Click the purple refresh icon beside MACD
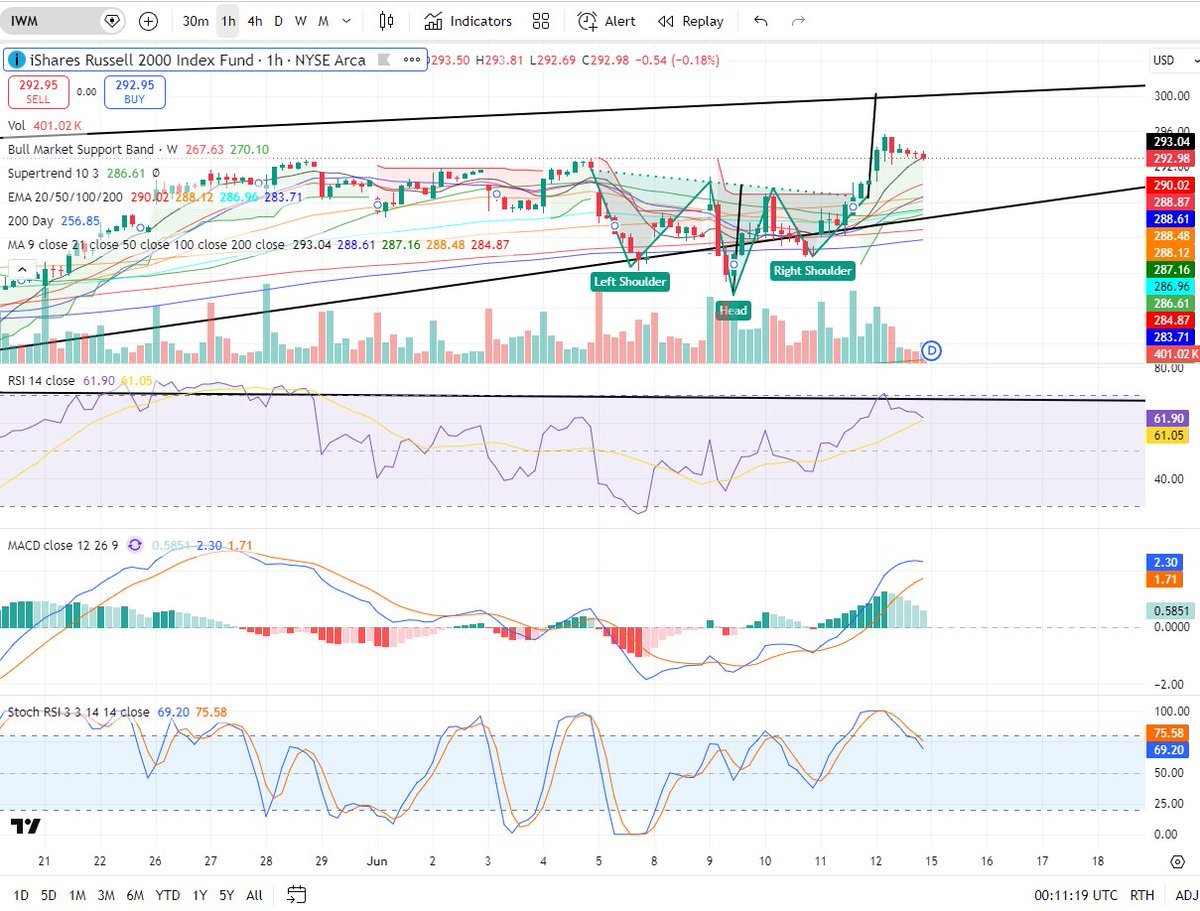Viewport: 1200px width, 911px height. 136,545
